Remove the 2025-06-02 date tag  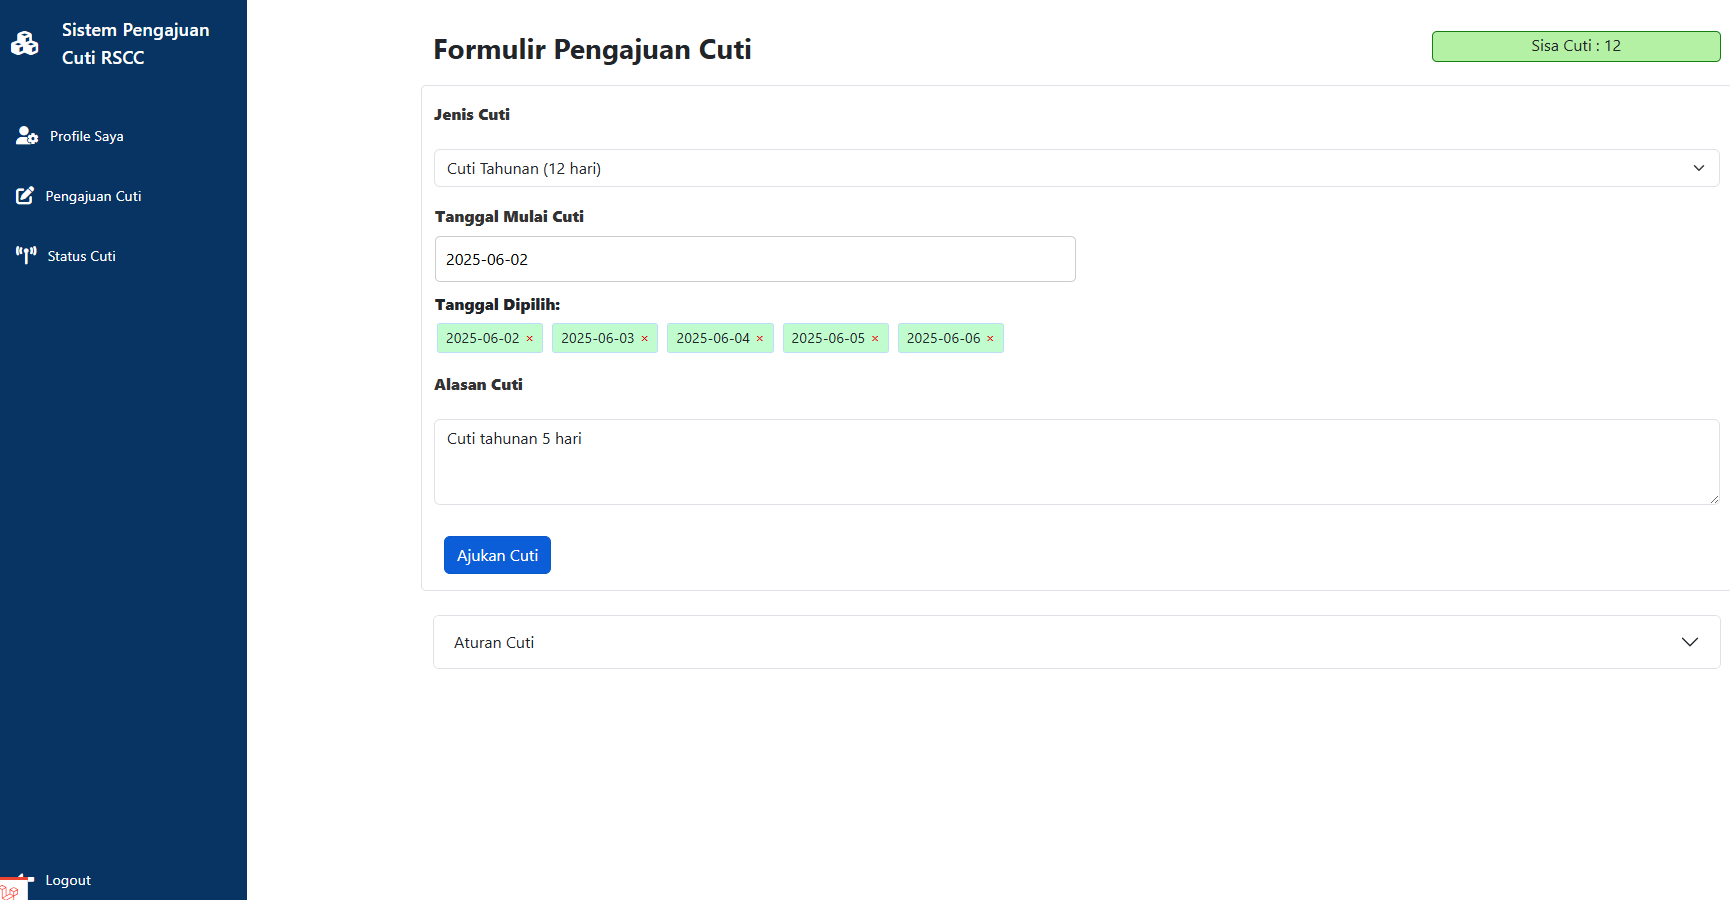tap(530, 339)
